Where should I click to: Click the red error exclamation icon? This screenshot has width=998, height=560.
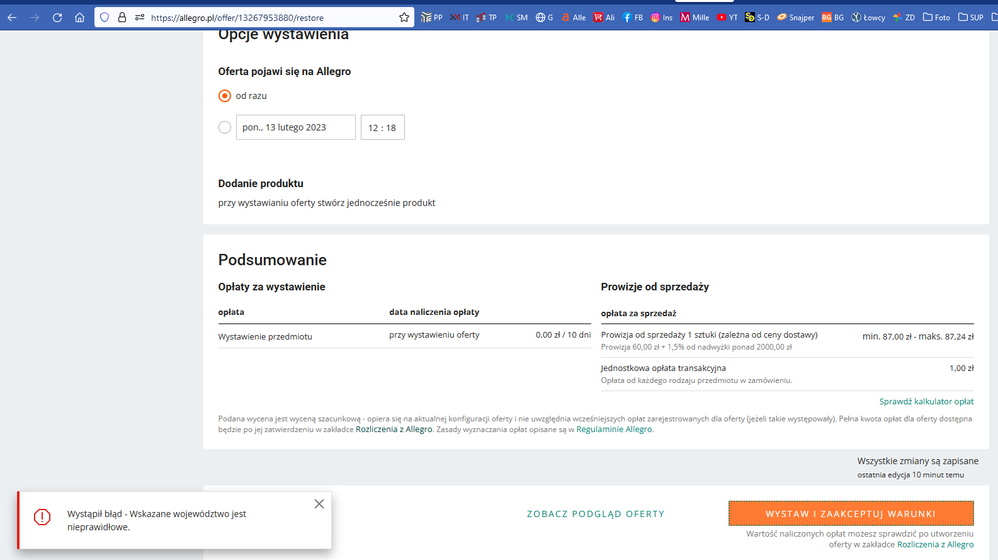42,517
